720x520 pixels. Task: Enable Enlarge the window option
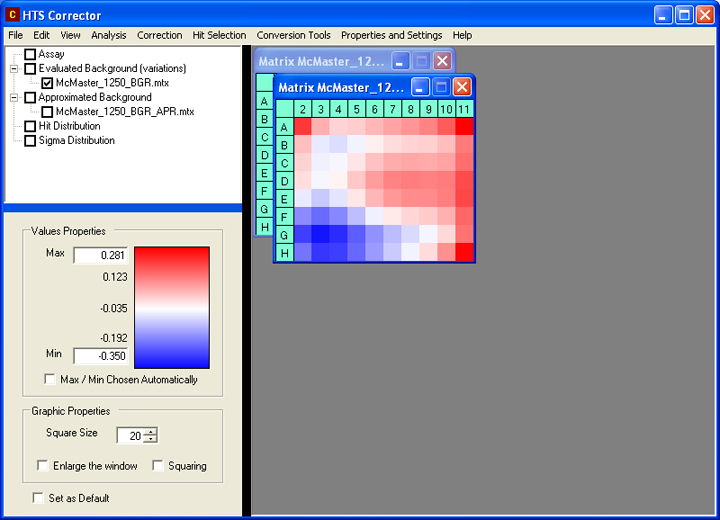click(42, 465)
